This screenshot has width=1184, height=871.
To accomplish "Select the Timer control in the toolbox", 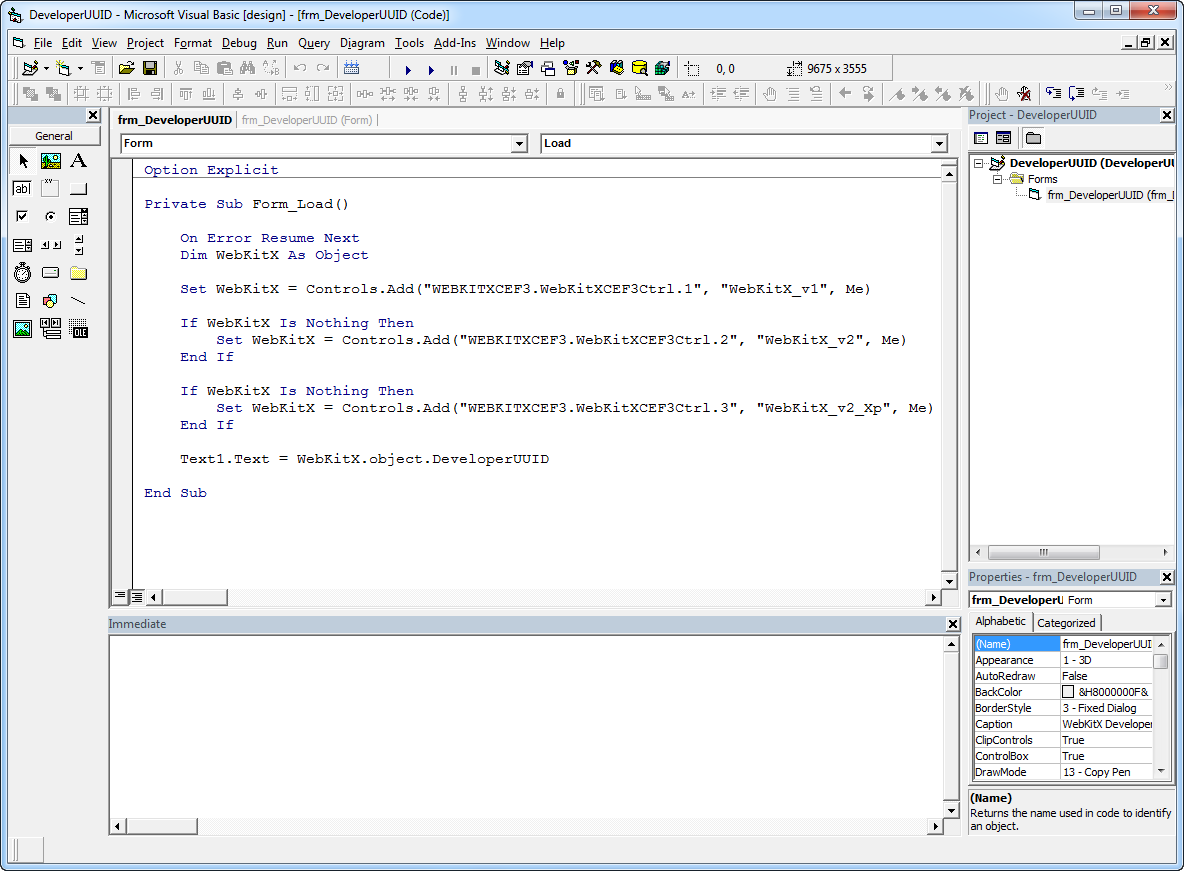I will pyautogui.click(x=23, y=273).
